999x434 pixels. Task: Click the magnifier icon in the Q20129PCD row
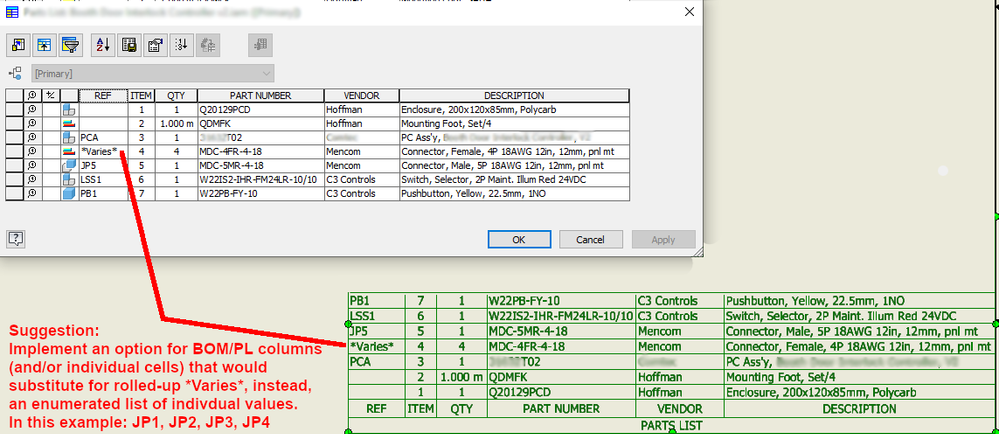[32, 110]
